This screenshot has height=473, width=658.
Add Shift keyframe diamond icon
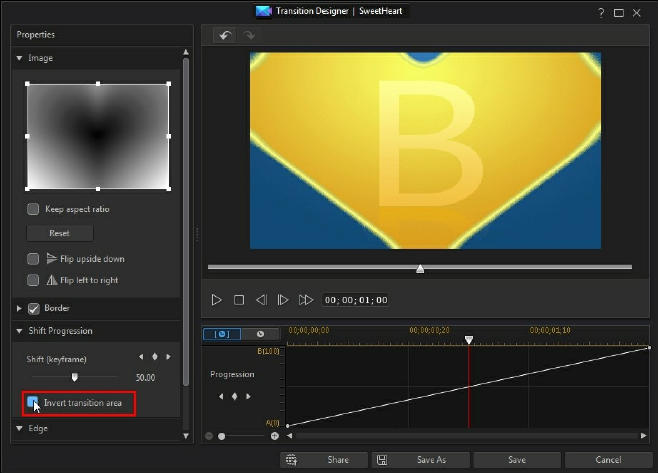coord(155,357)
